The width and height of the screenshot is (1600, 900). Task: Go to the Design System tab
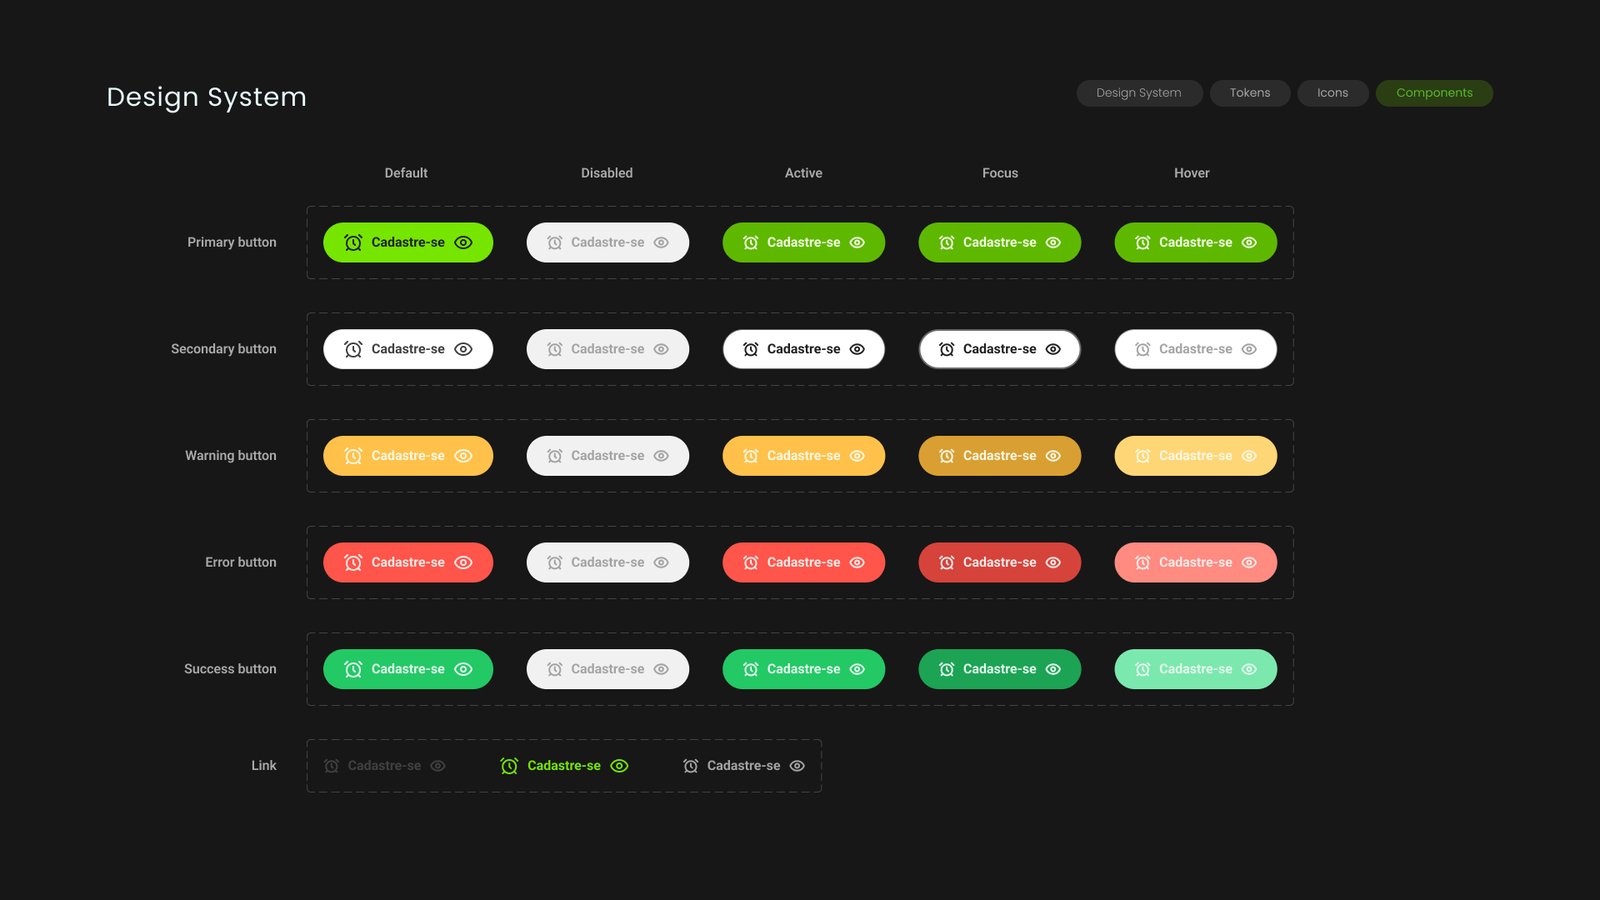coord(1139,93)
